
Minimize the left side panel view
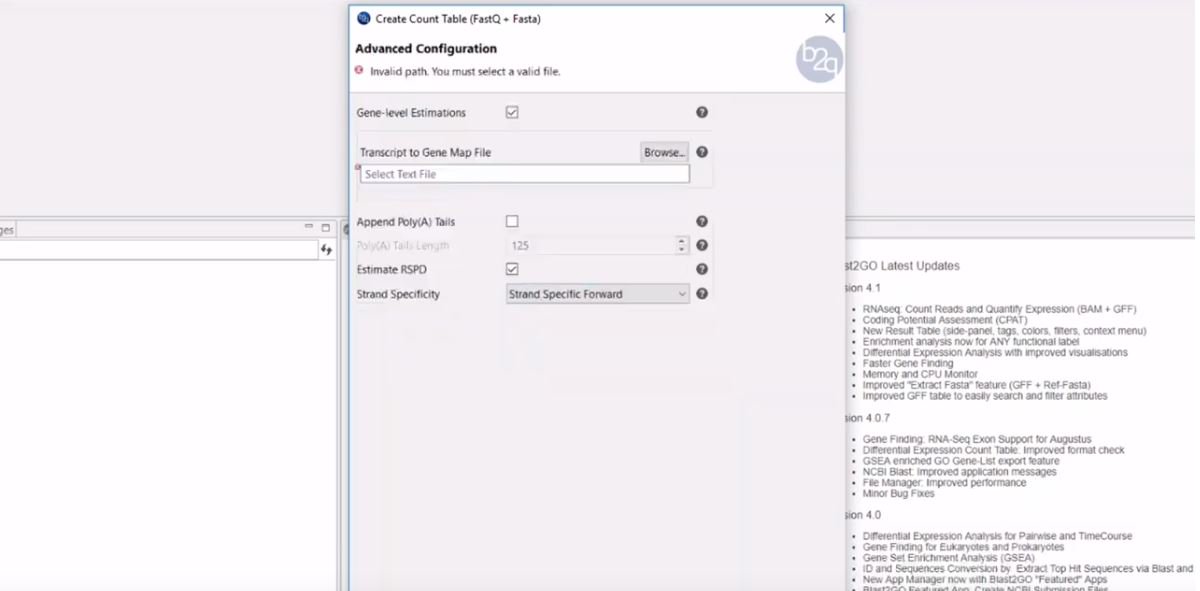(x=310, y=228)
